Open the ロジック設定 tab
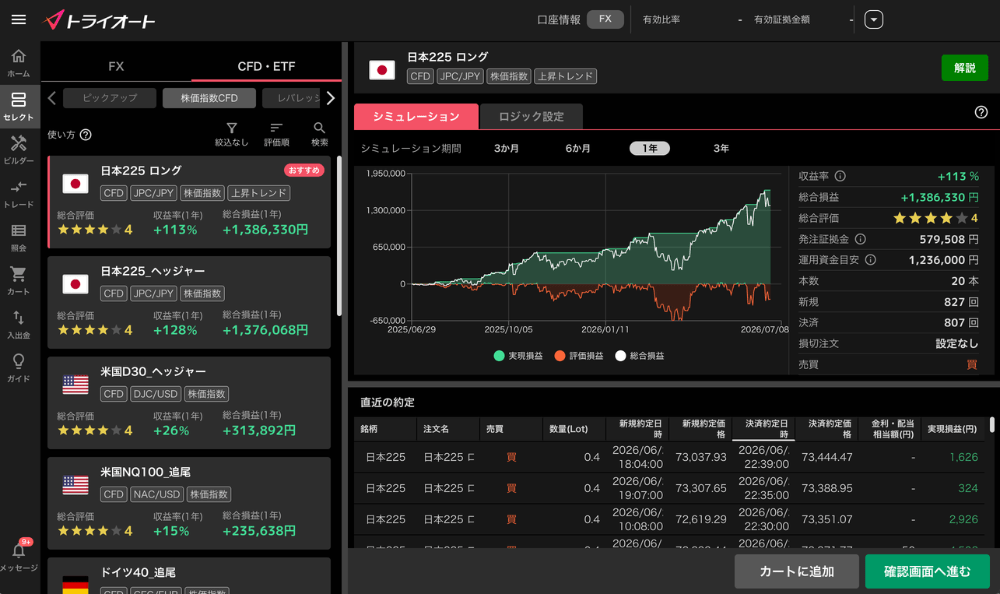The height and width of the screenshot is (594, 1000). coord(531,116)
